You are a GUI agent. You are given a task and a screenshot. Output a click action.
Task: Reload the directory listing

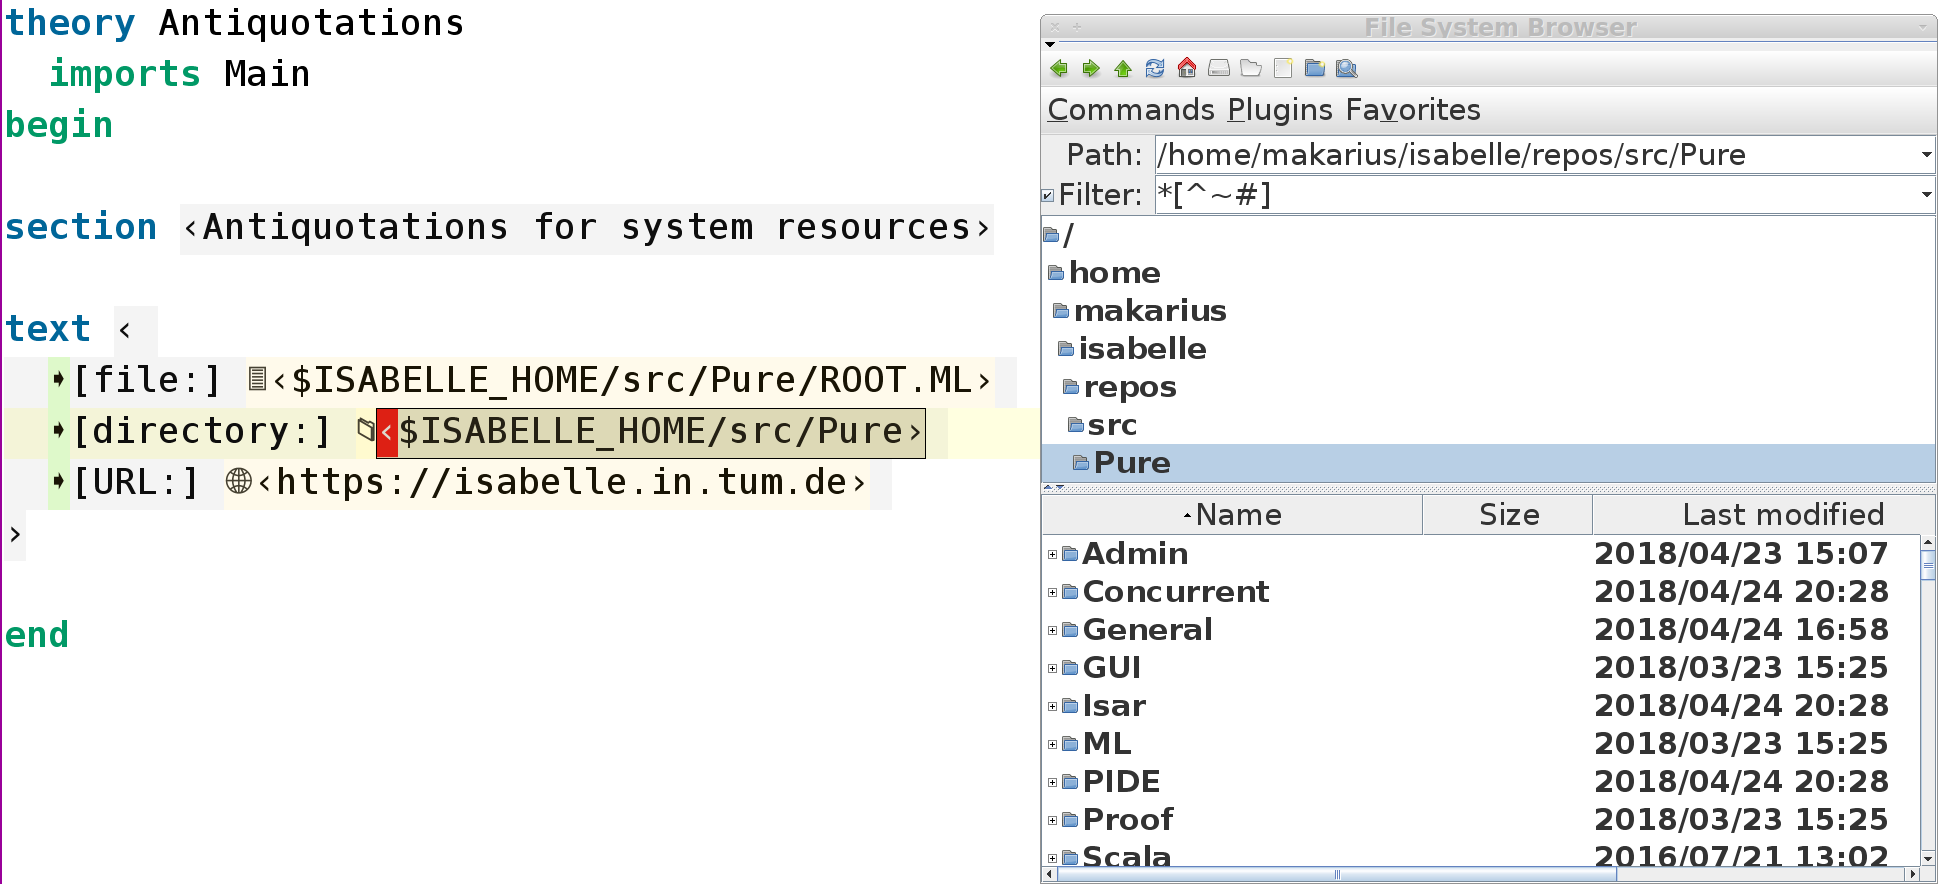tap(1155, 68)
